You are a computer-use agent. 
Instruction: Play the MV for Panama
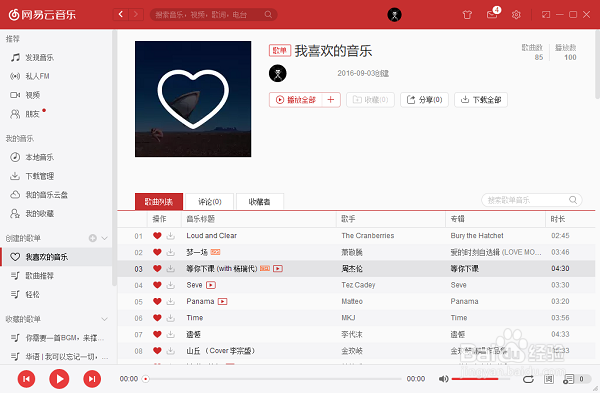pyautogui.click(x=222, y=302)
